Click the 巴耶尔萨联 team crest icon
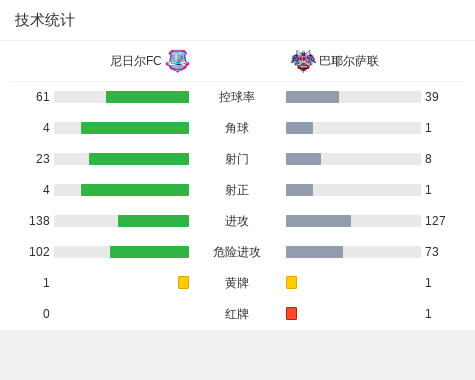 [303, 61]
